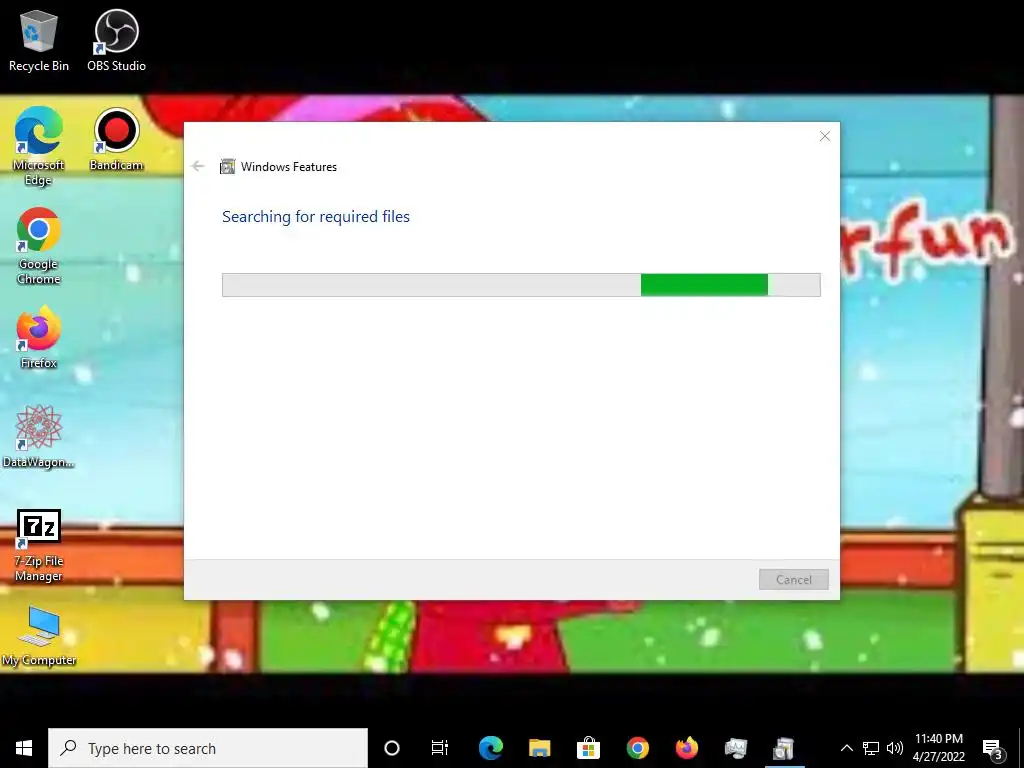Viewport: 1024px width, 768px height.
Task: Select the Bandicam desktop shortcut
Action: [116, 140]
